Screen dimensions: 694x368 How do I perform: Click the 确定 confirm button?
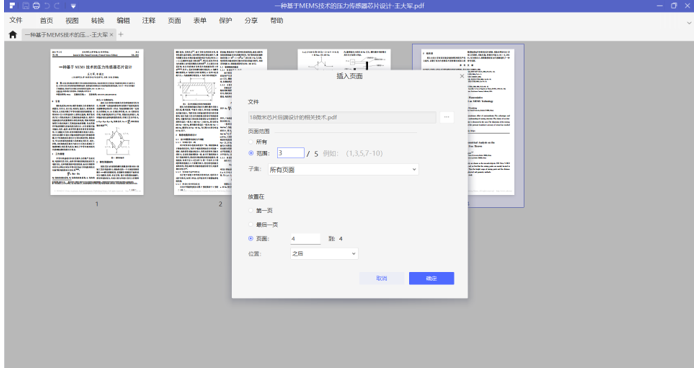tap(432, 278)
